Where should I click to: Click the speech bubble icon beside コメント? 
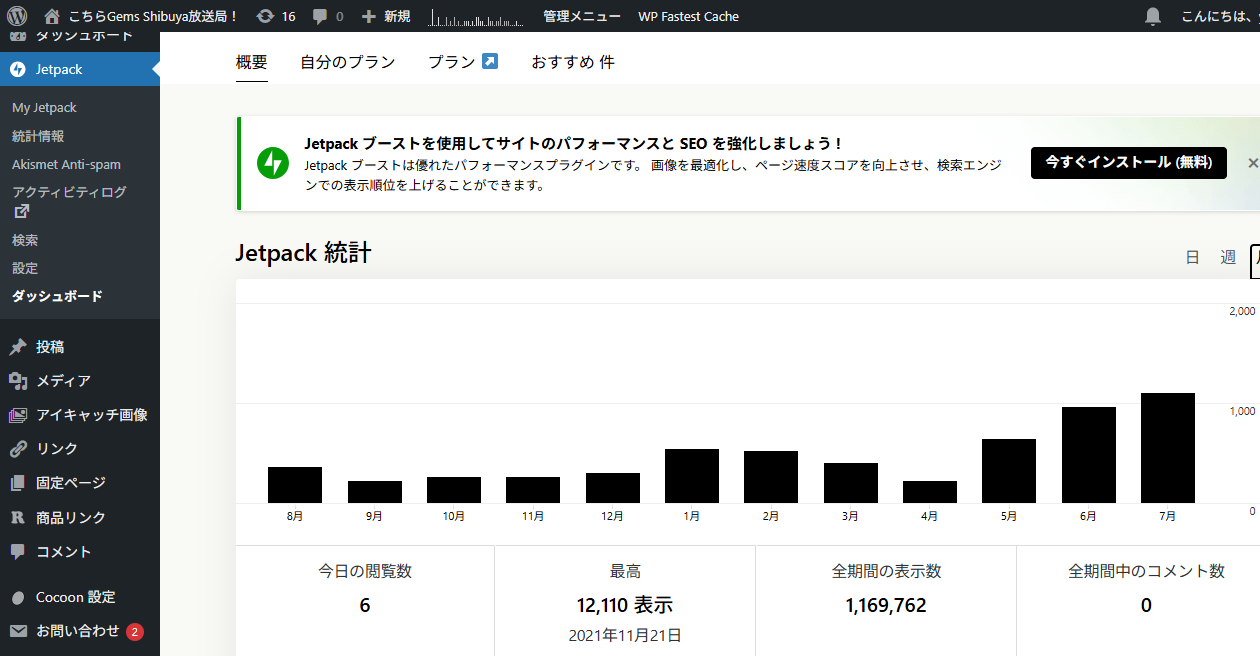click(18, 551)
